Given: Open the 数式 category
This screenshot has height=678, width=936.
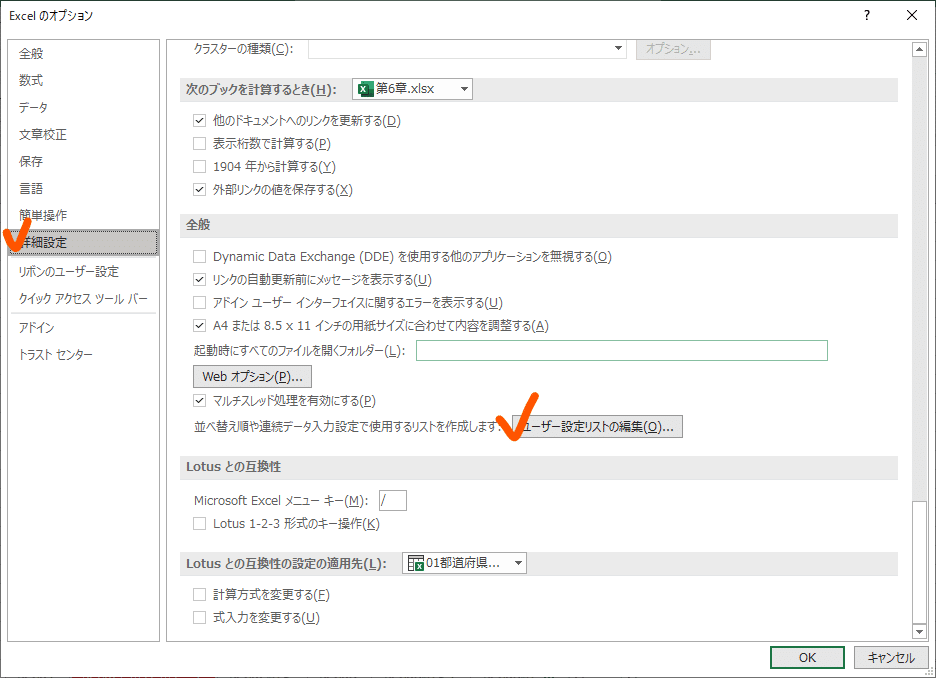Looking at the screenshot, I should click(x=31, y=80).
